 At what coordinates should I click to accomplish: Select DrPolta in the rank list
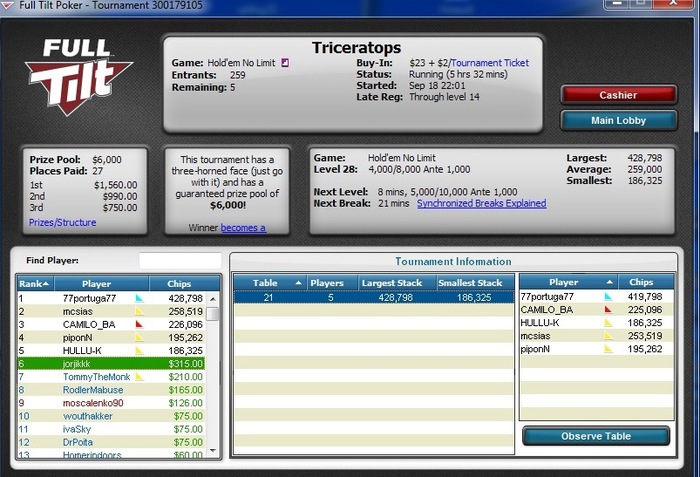pyautogui.click(x=112, y=442)
